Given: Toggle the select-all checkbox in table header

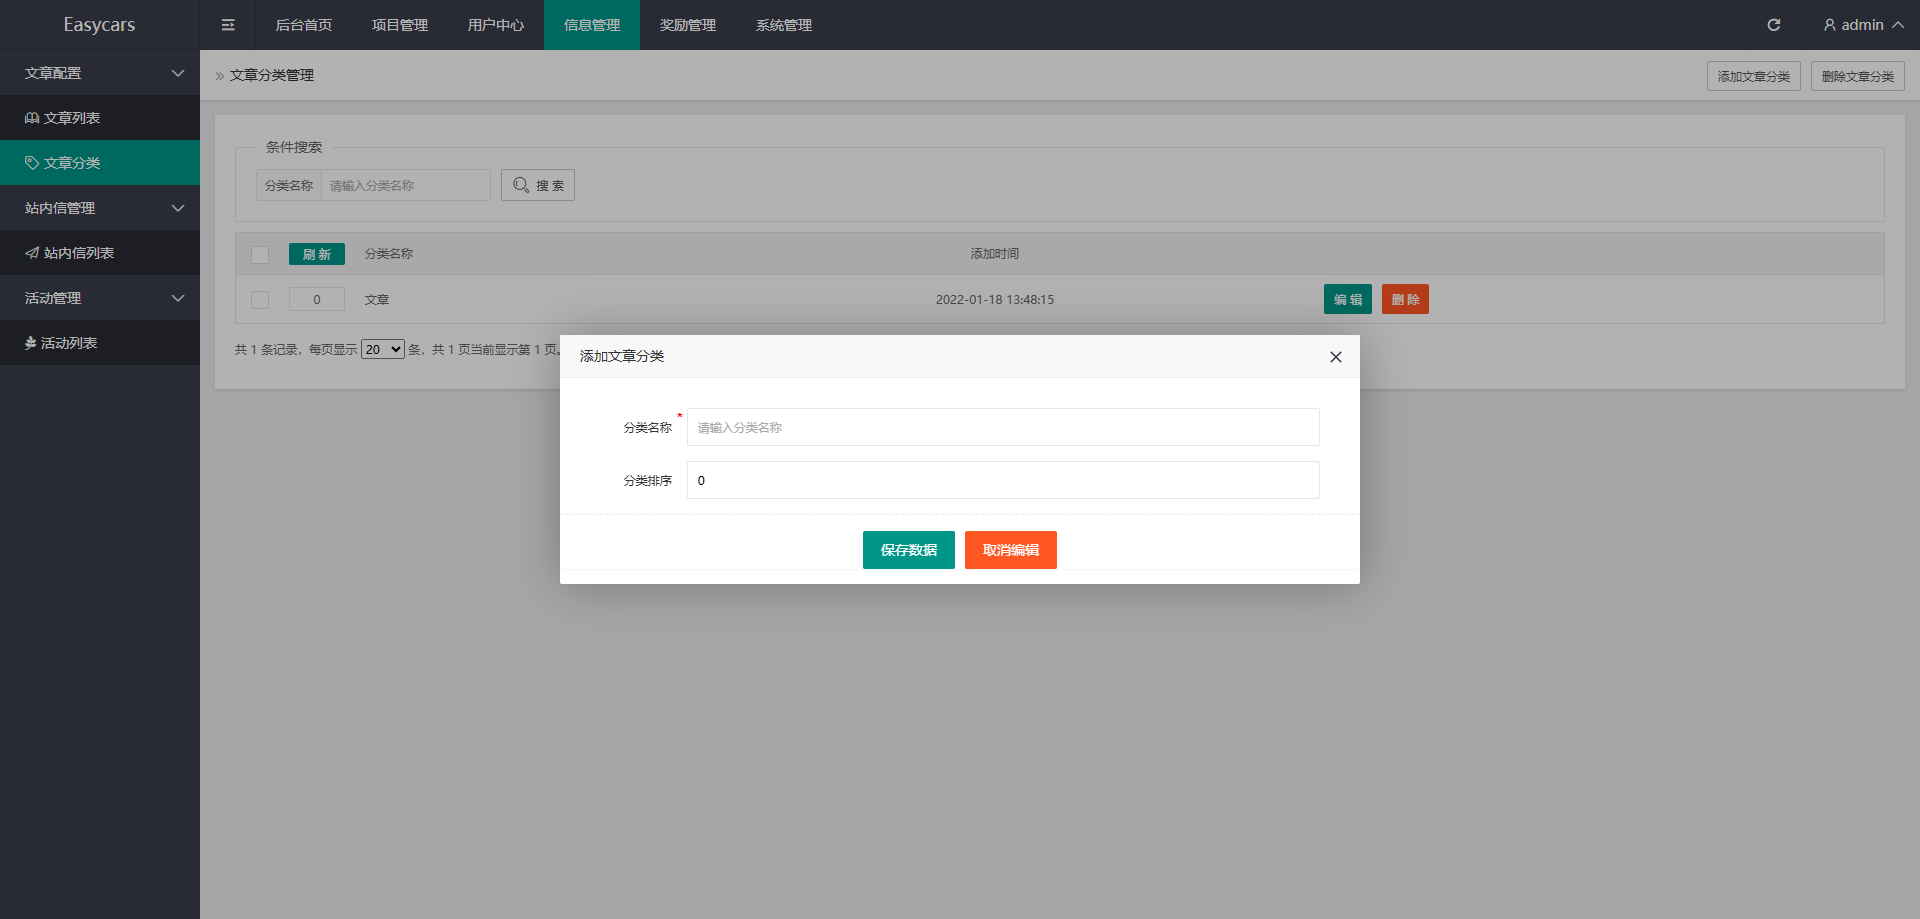Looking at the screenshot, I should [x=260, y=254].
